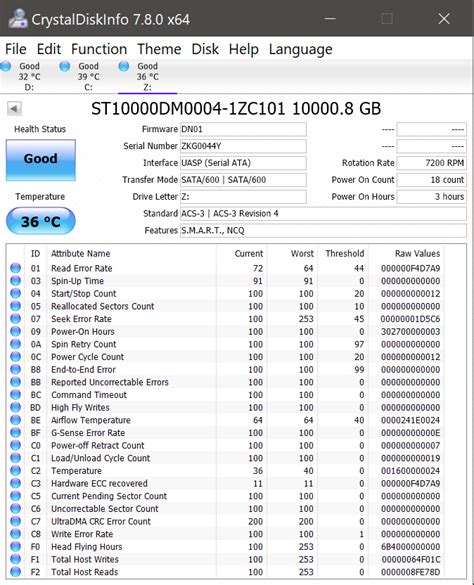
Task: Click the Power On Hours field
Action: [431, 197]
